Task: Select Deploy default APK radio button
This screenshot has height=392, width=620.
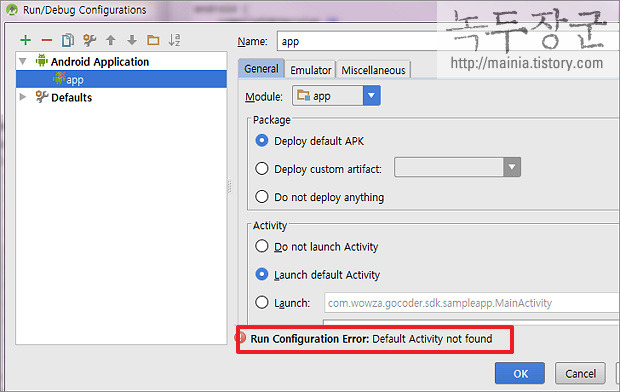Action: 262,141
